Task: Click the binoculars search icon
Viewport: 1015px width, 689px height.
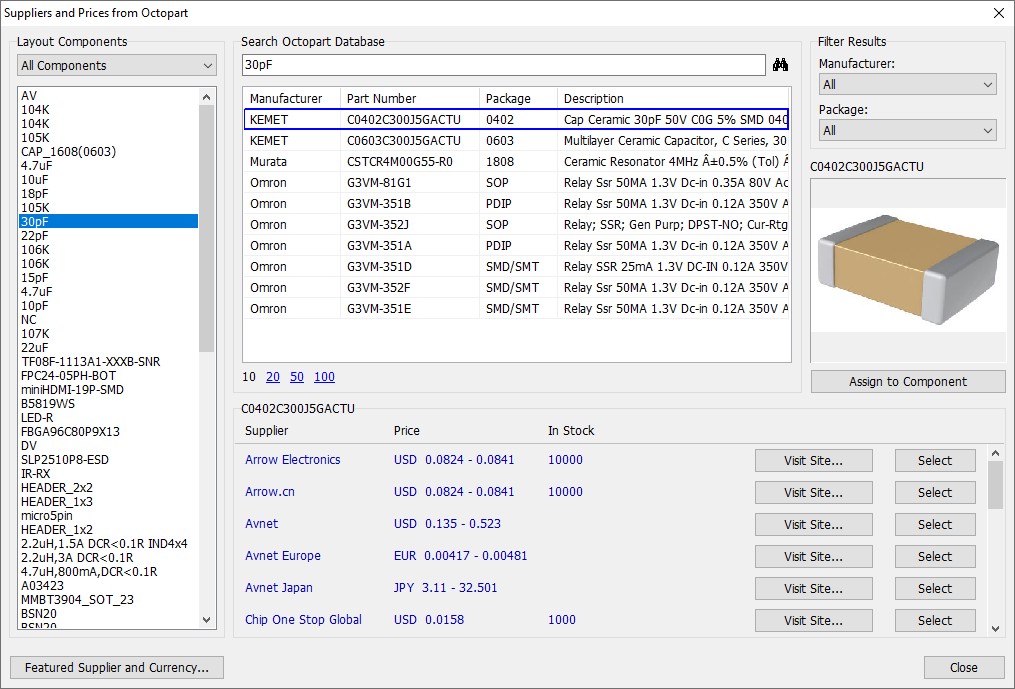Action: pos(780,65)
